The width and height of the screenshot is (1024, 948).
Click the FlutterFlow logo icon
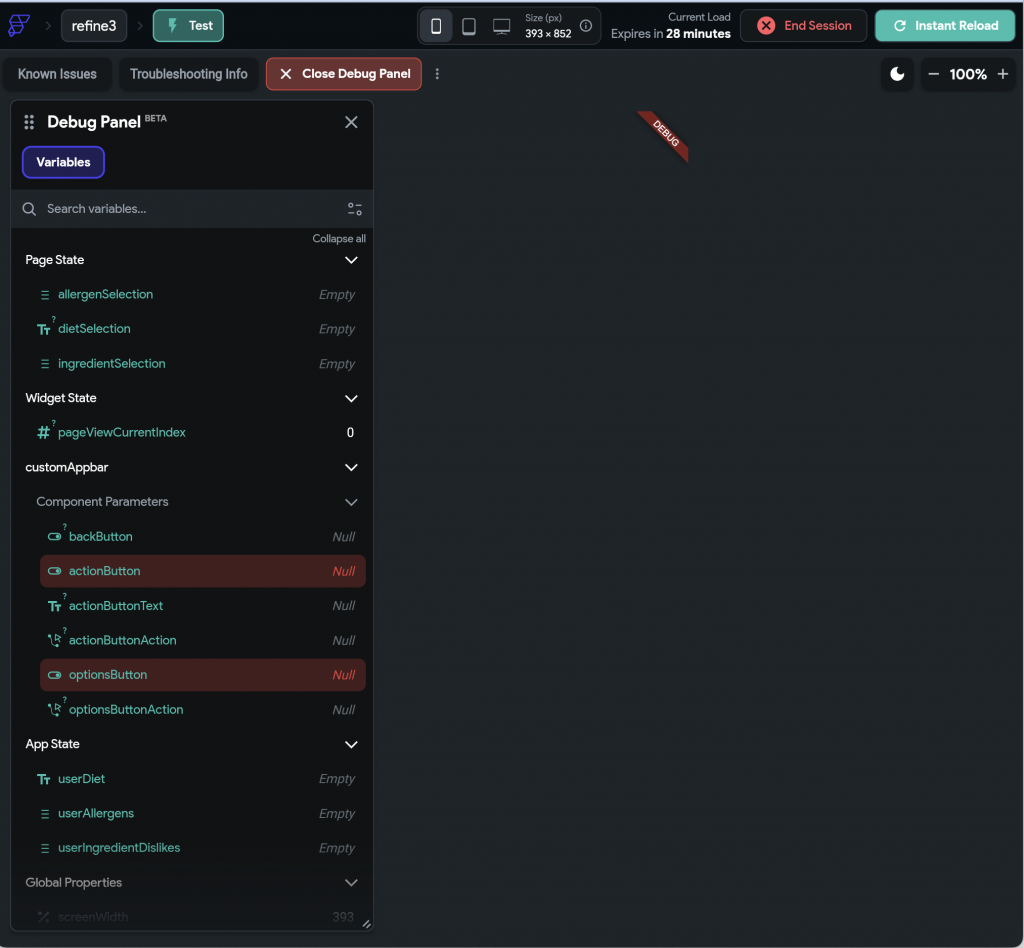[x=18, y=25]
